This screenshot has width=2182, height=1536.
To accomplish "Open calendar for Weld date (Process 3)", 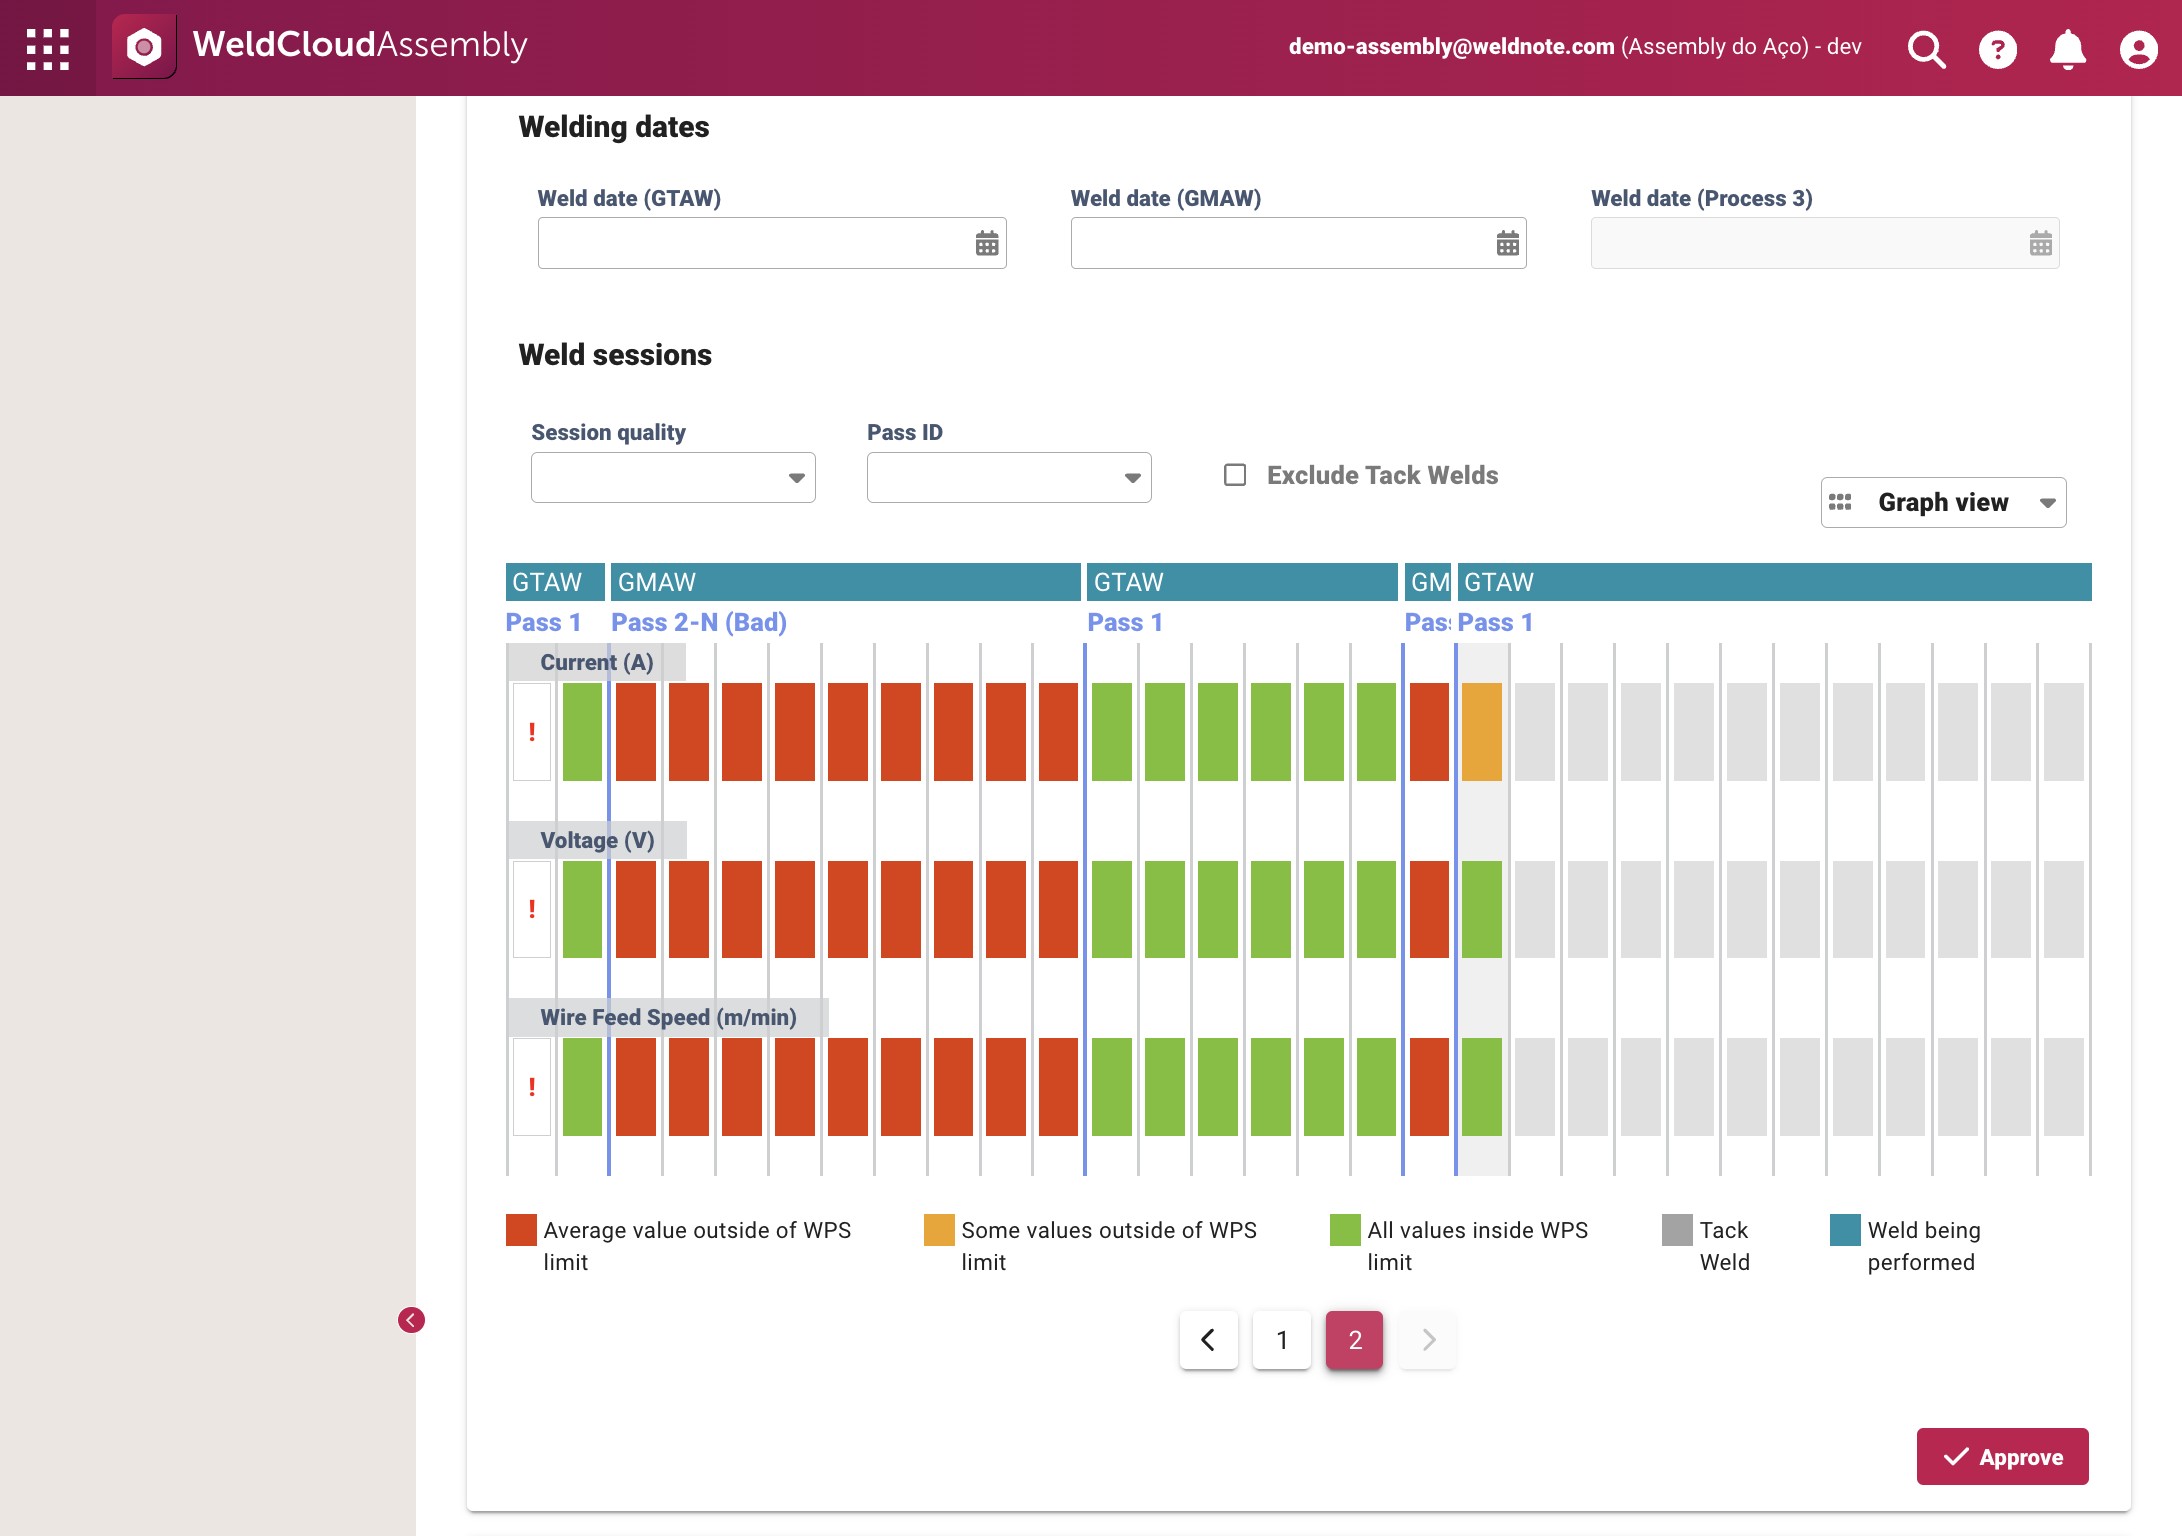I will tap(2041, 243).
